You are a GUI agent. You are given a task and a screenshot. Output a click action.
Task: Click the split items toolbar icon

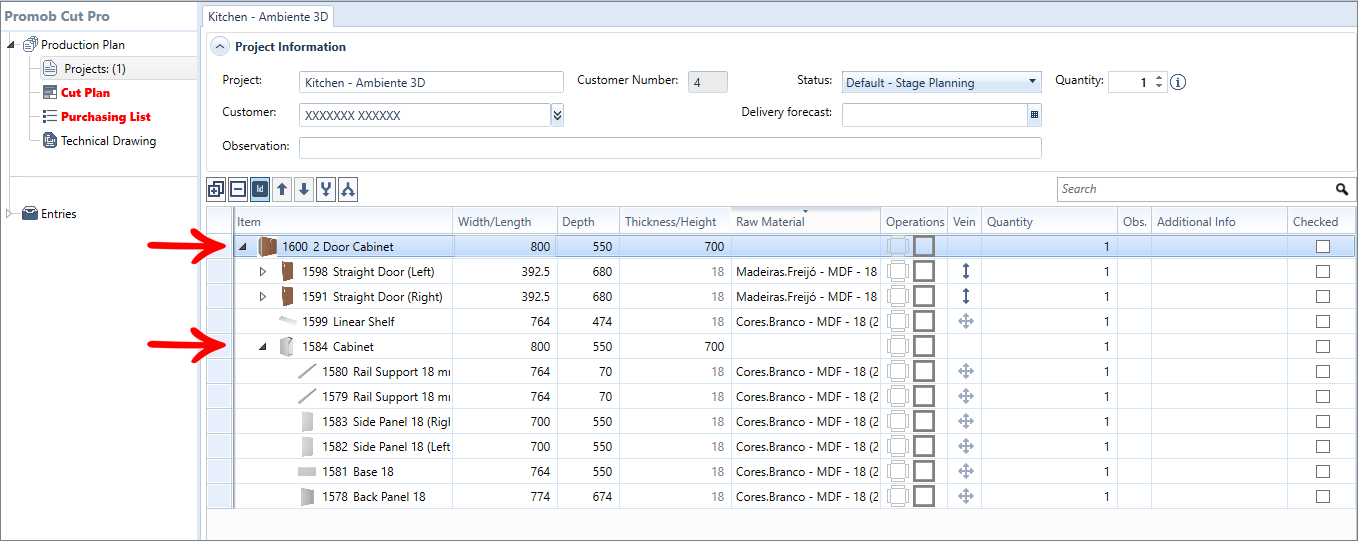[x=348, y=189]
